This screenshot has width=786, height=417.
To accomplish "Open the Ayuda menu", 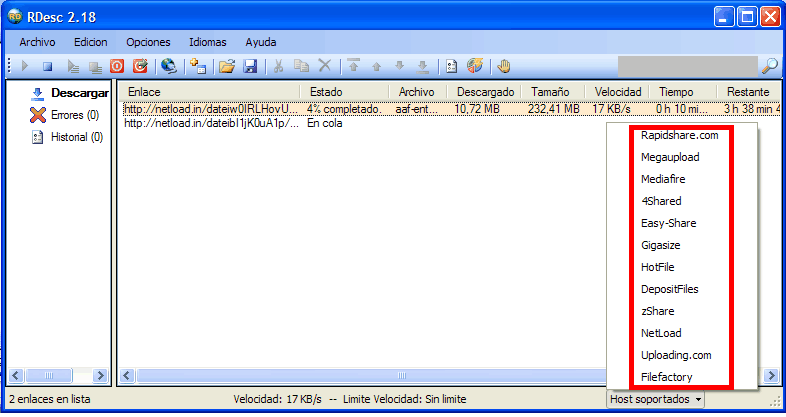I will pos(261,42).
